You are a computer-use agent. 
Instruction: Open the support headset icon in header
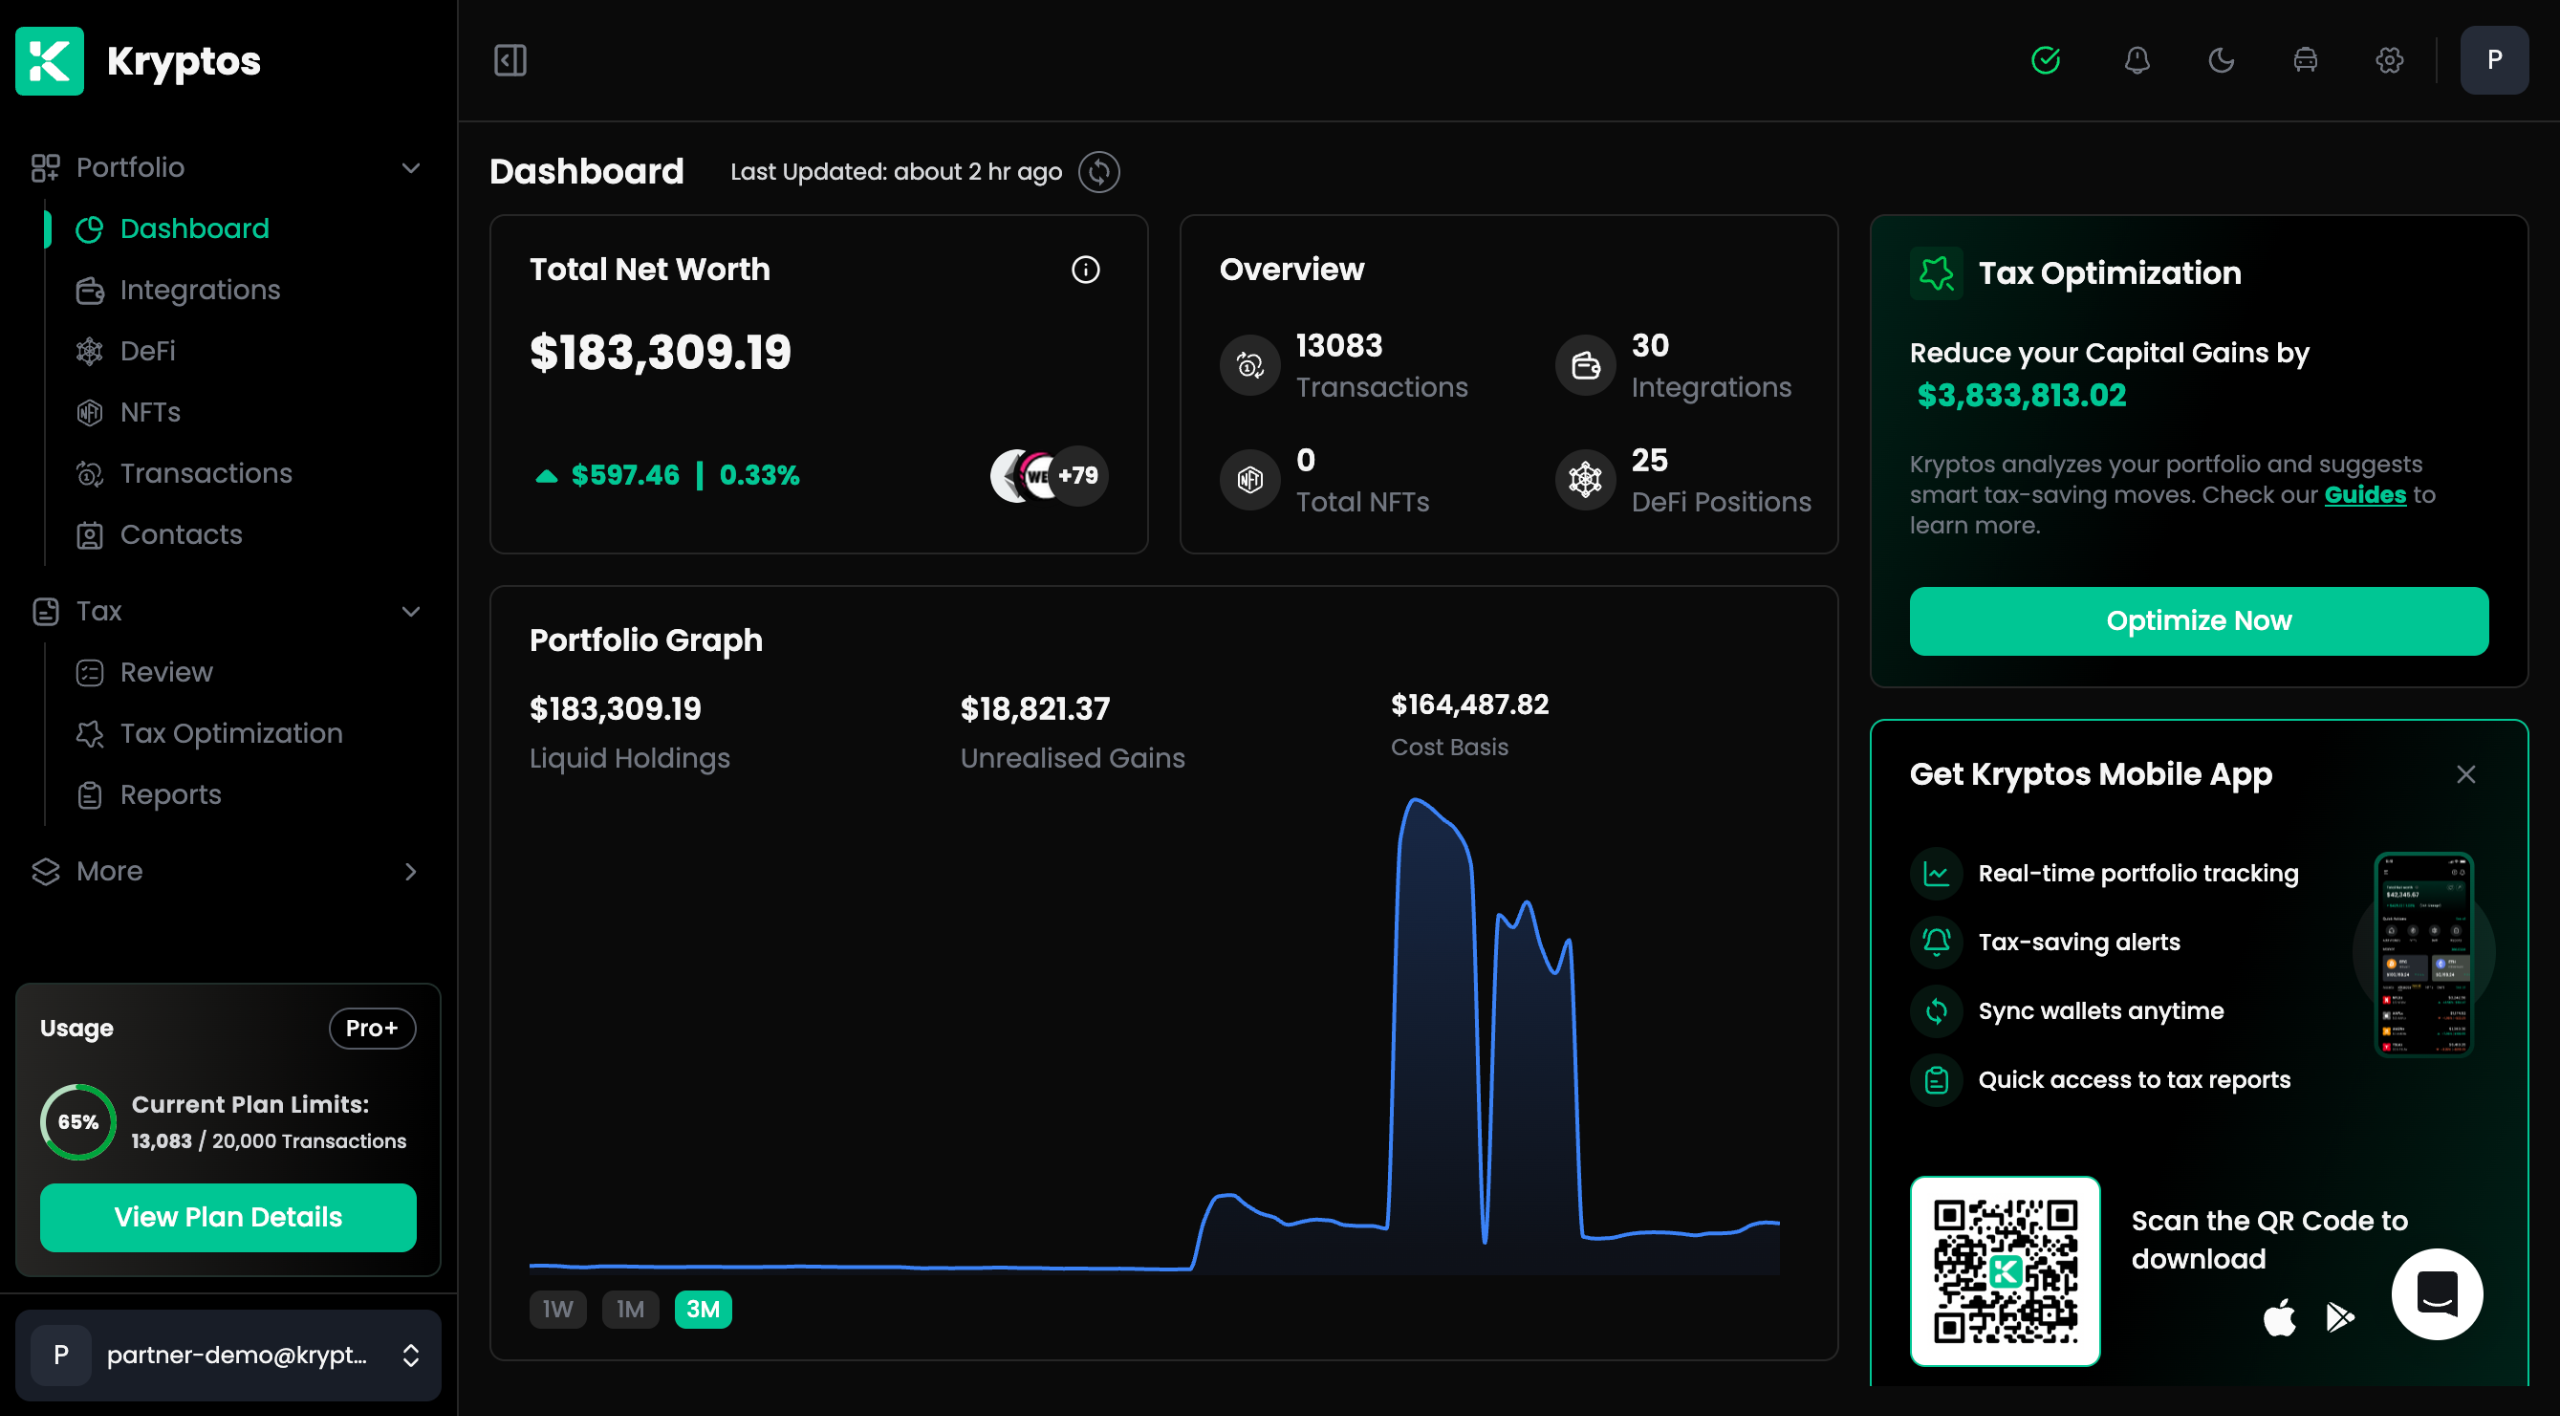(2305, 60)
